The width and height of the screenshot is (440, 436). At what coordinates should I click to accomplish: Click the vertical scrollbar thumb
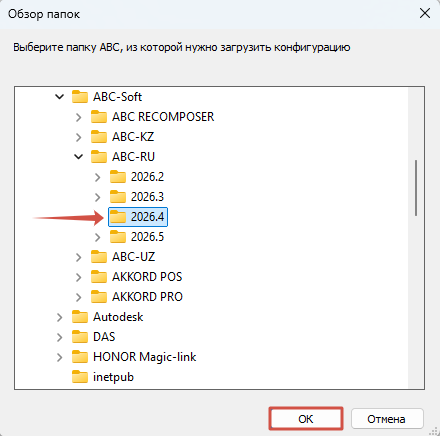click(416, 188)
